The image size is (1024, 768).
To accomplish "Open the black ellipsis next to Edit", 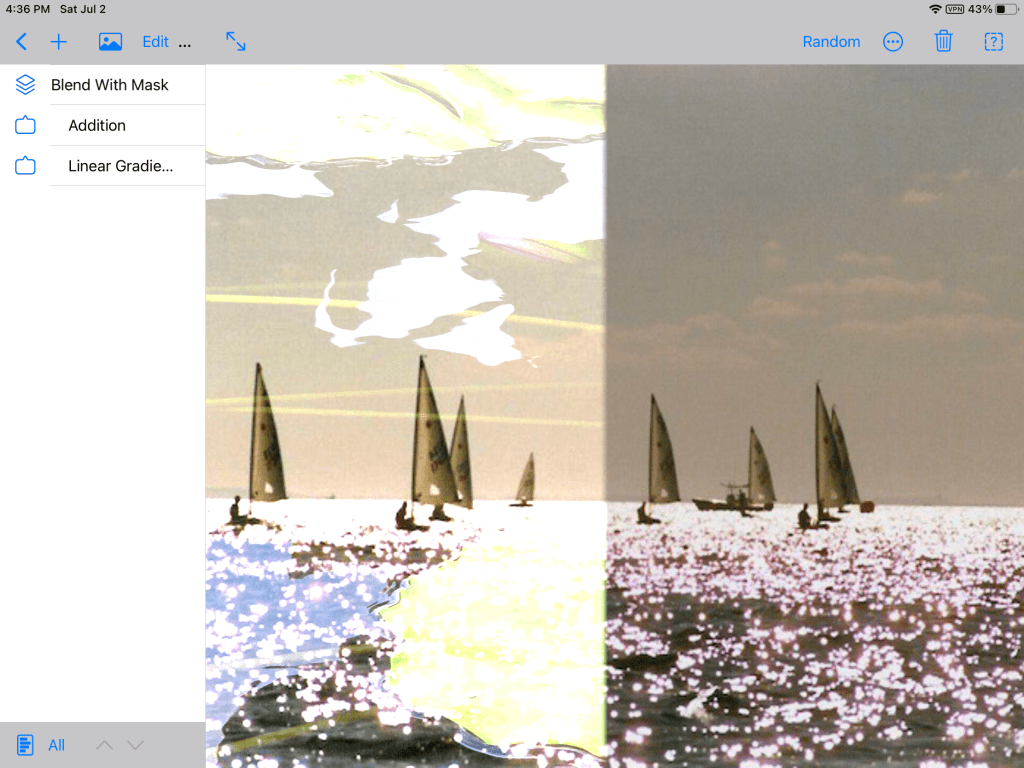I will coord(184,42).
